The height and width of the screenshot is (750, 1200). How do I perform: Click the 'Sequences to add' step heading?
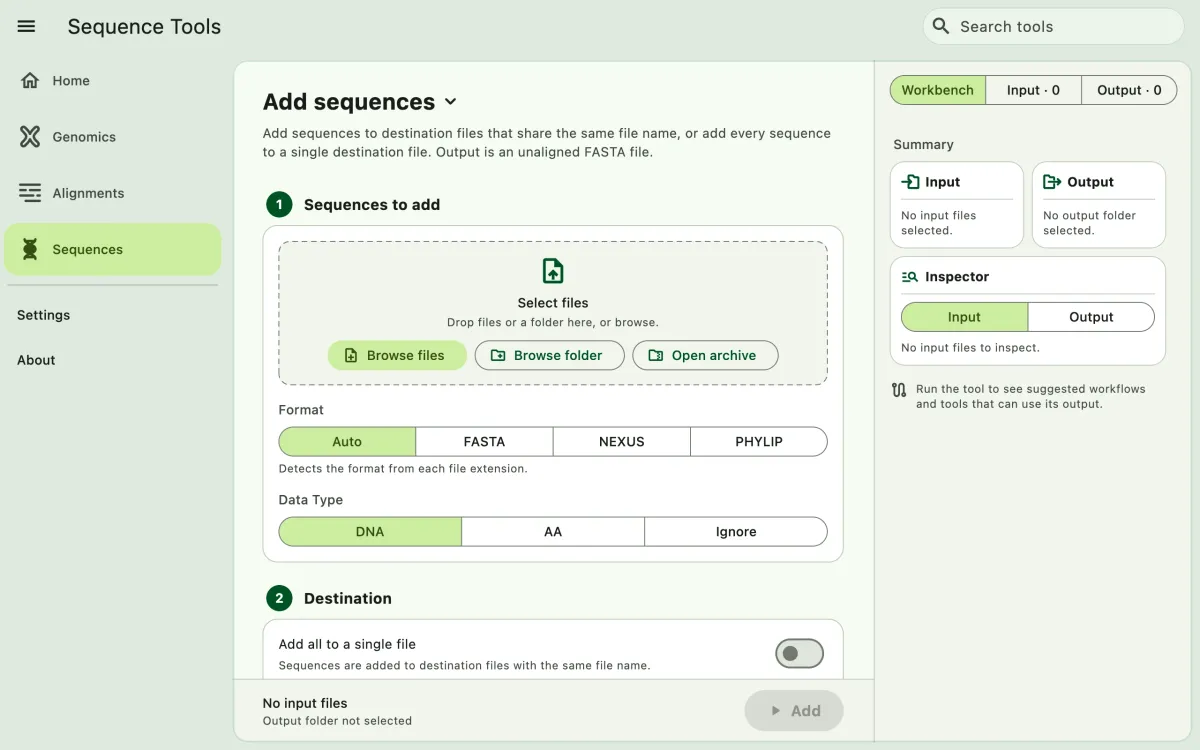tap(372, 205)
